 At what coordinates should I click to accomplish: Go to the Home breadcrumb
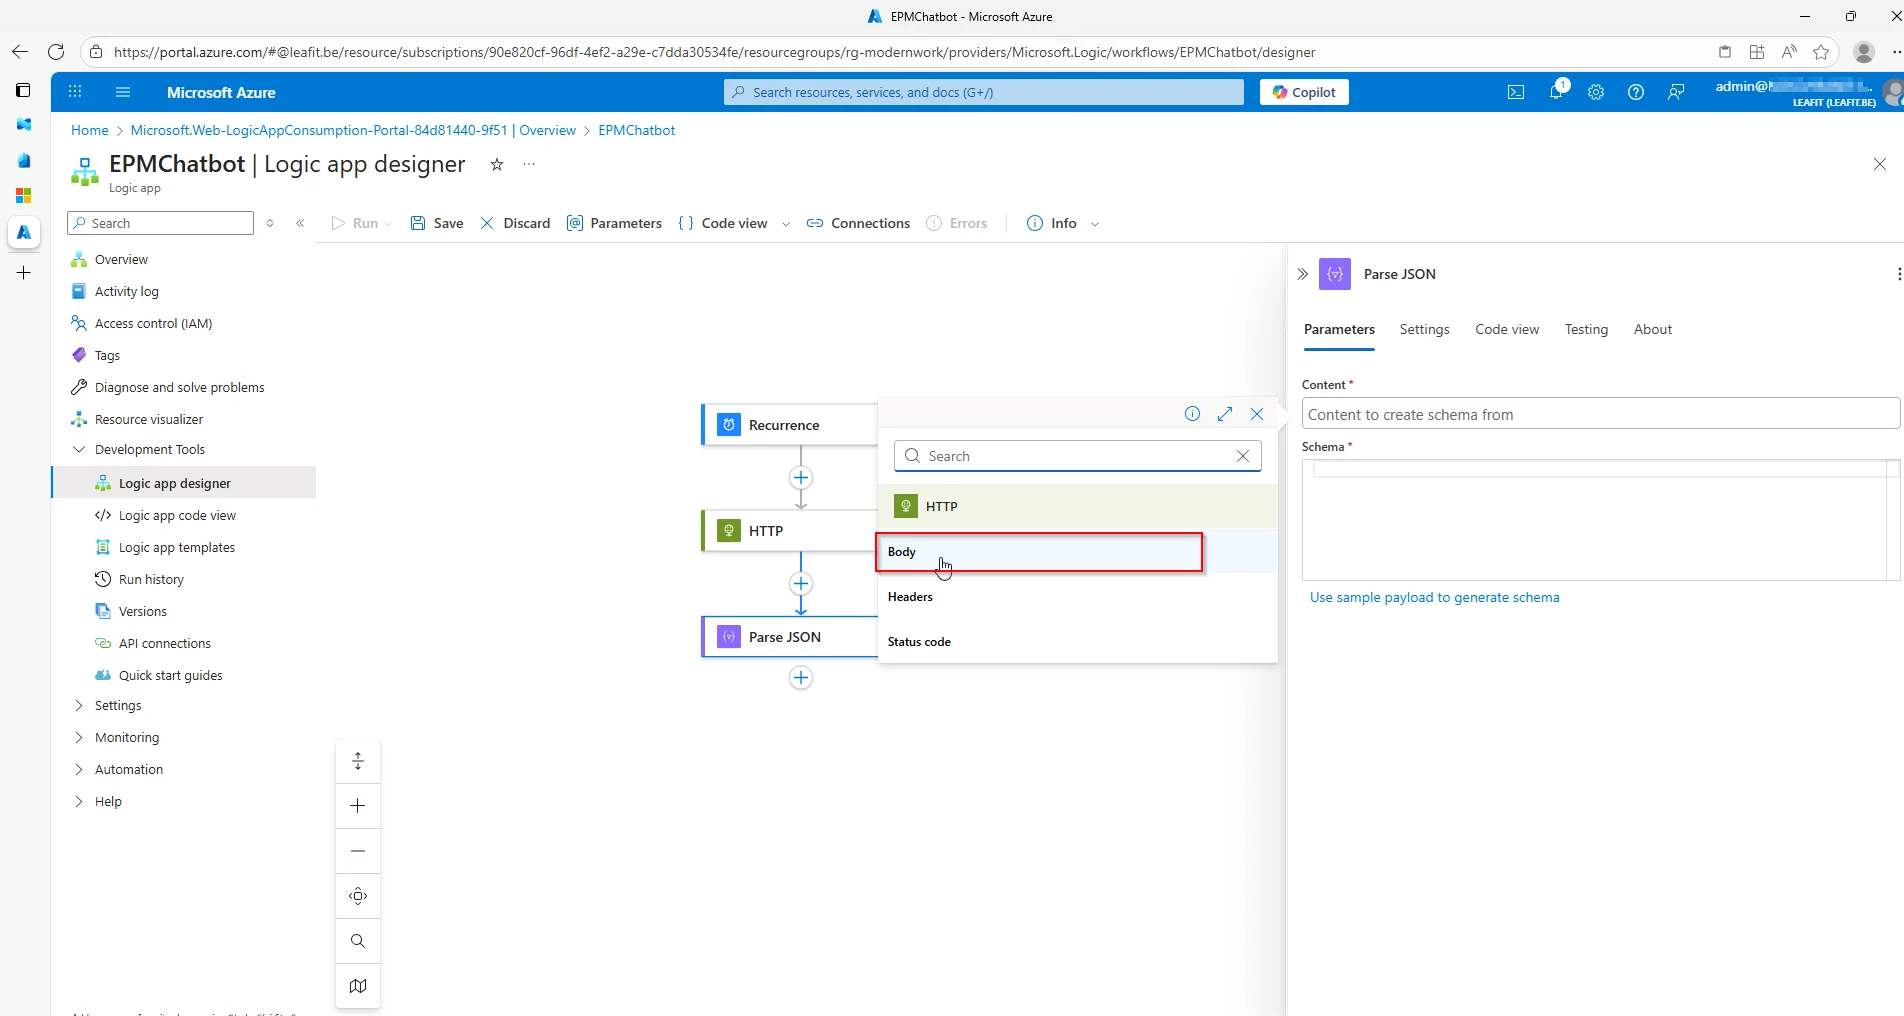89,130
